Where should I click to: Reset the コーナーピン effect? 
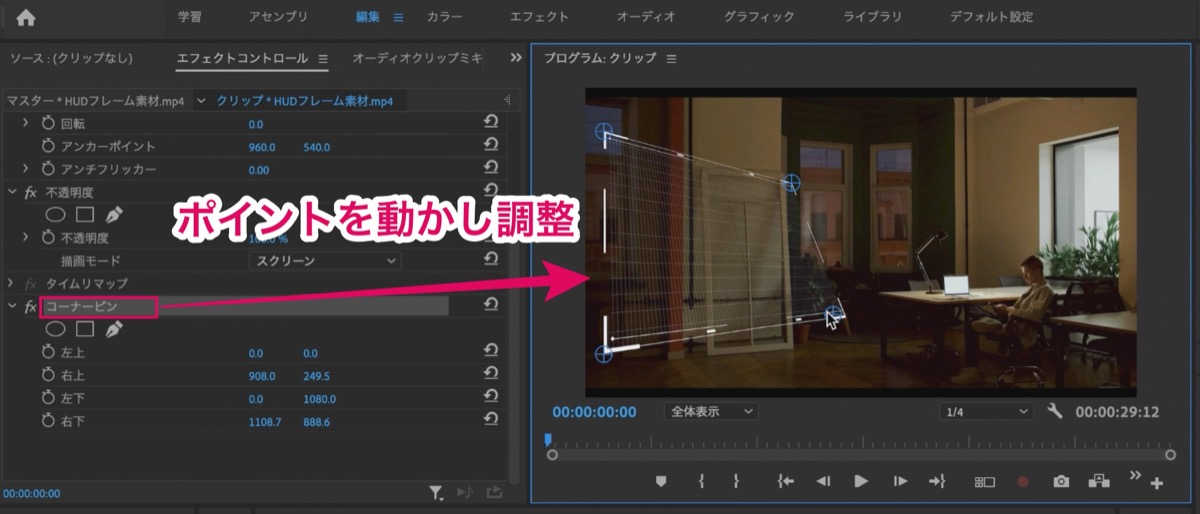pyautogui.click(x=491, y=306)
